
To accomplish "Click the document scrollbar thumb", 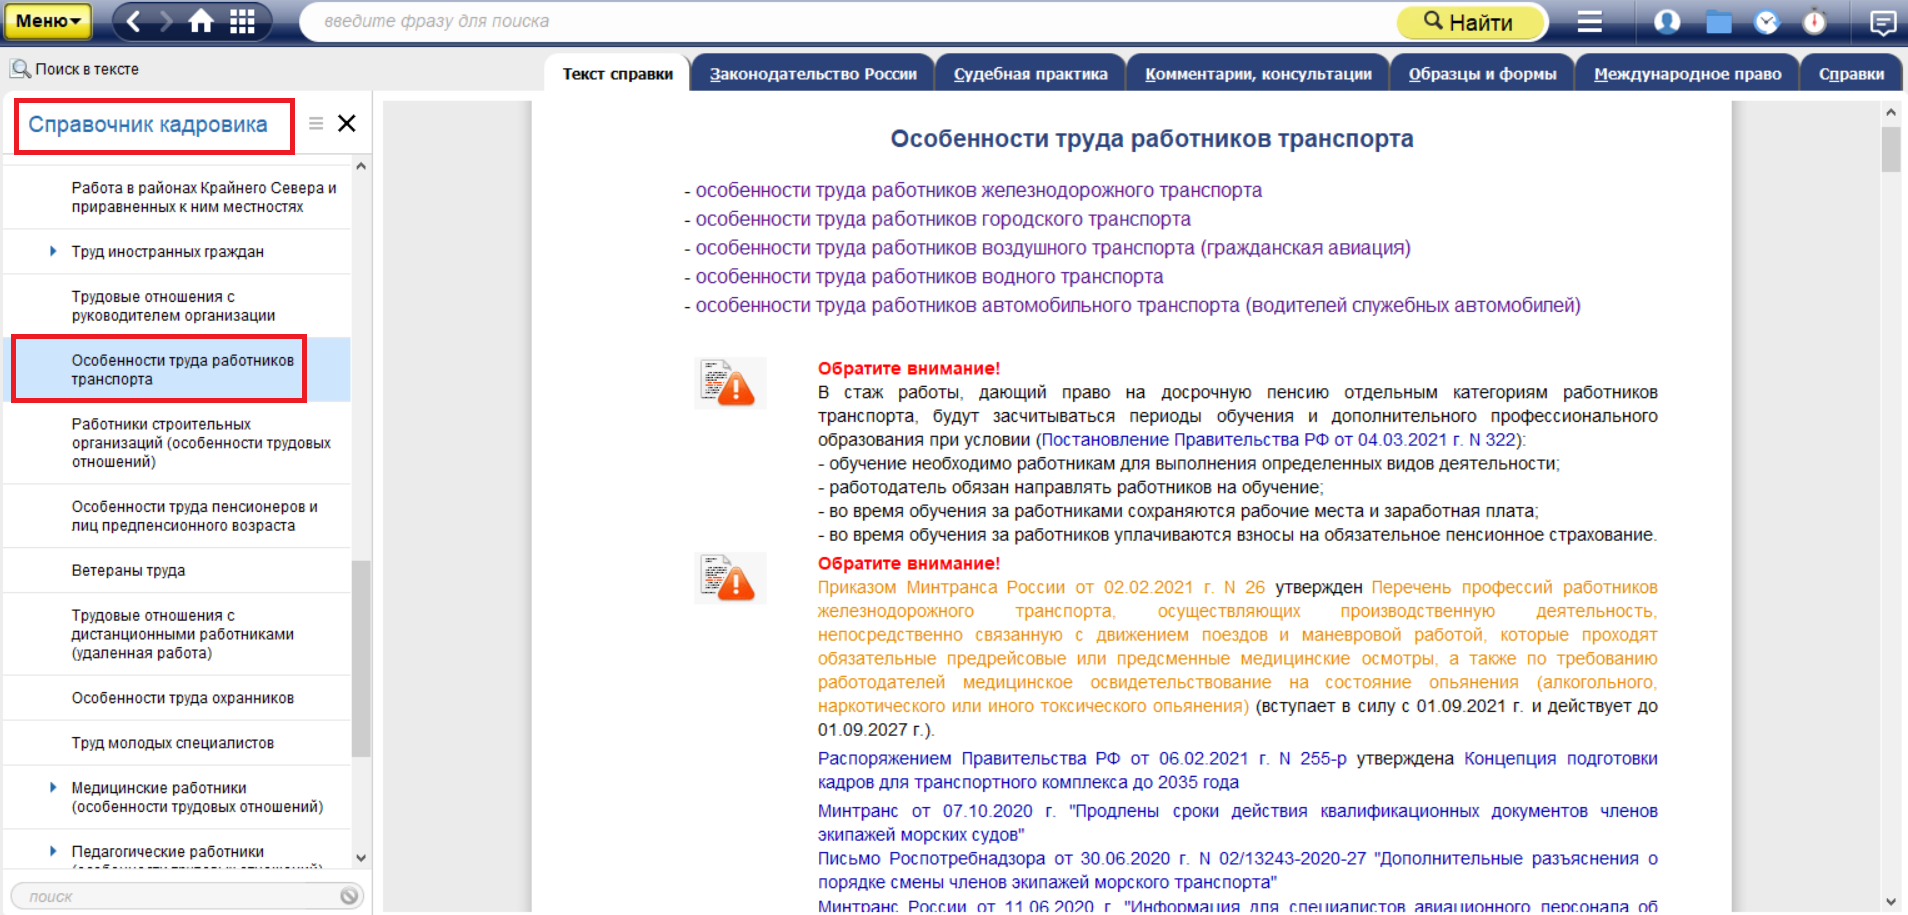I will coord(1890,149).
